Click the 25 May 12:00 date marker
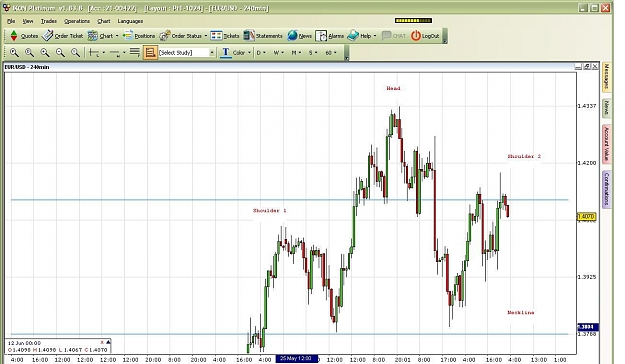 pos(297,359)
